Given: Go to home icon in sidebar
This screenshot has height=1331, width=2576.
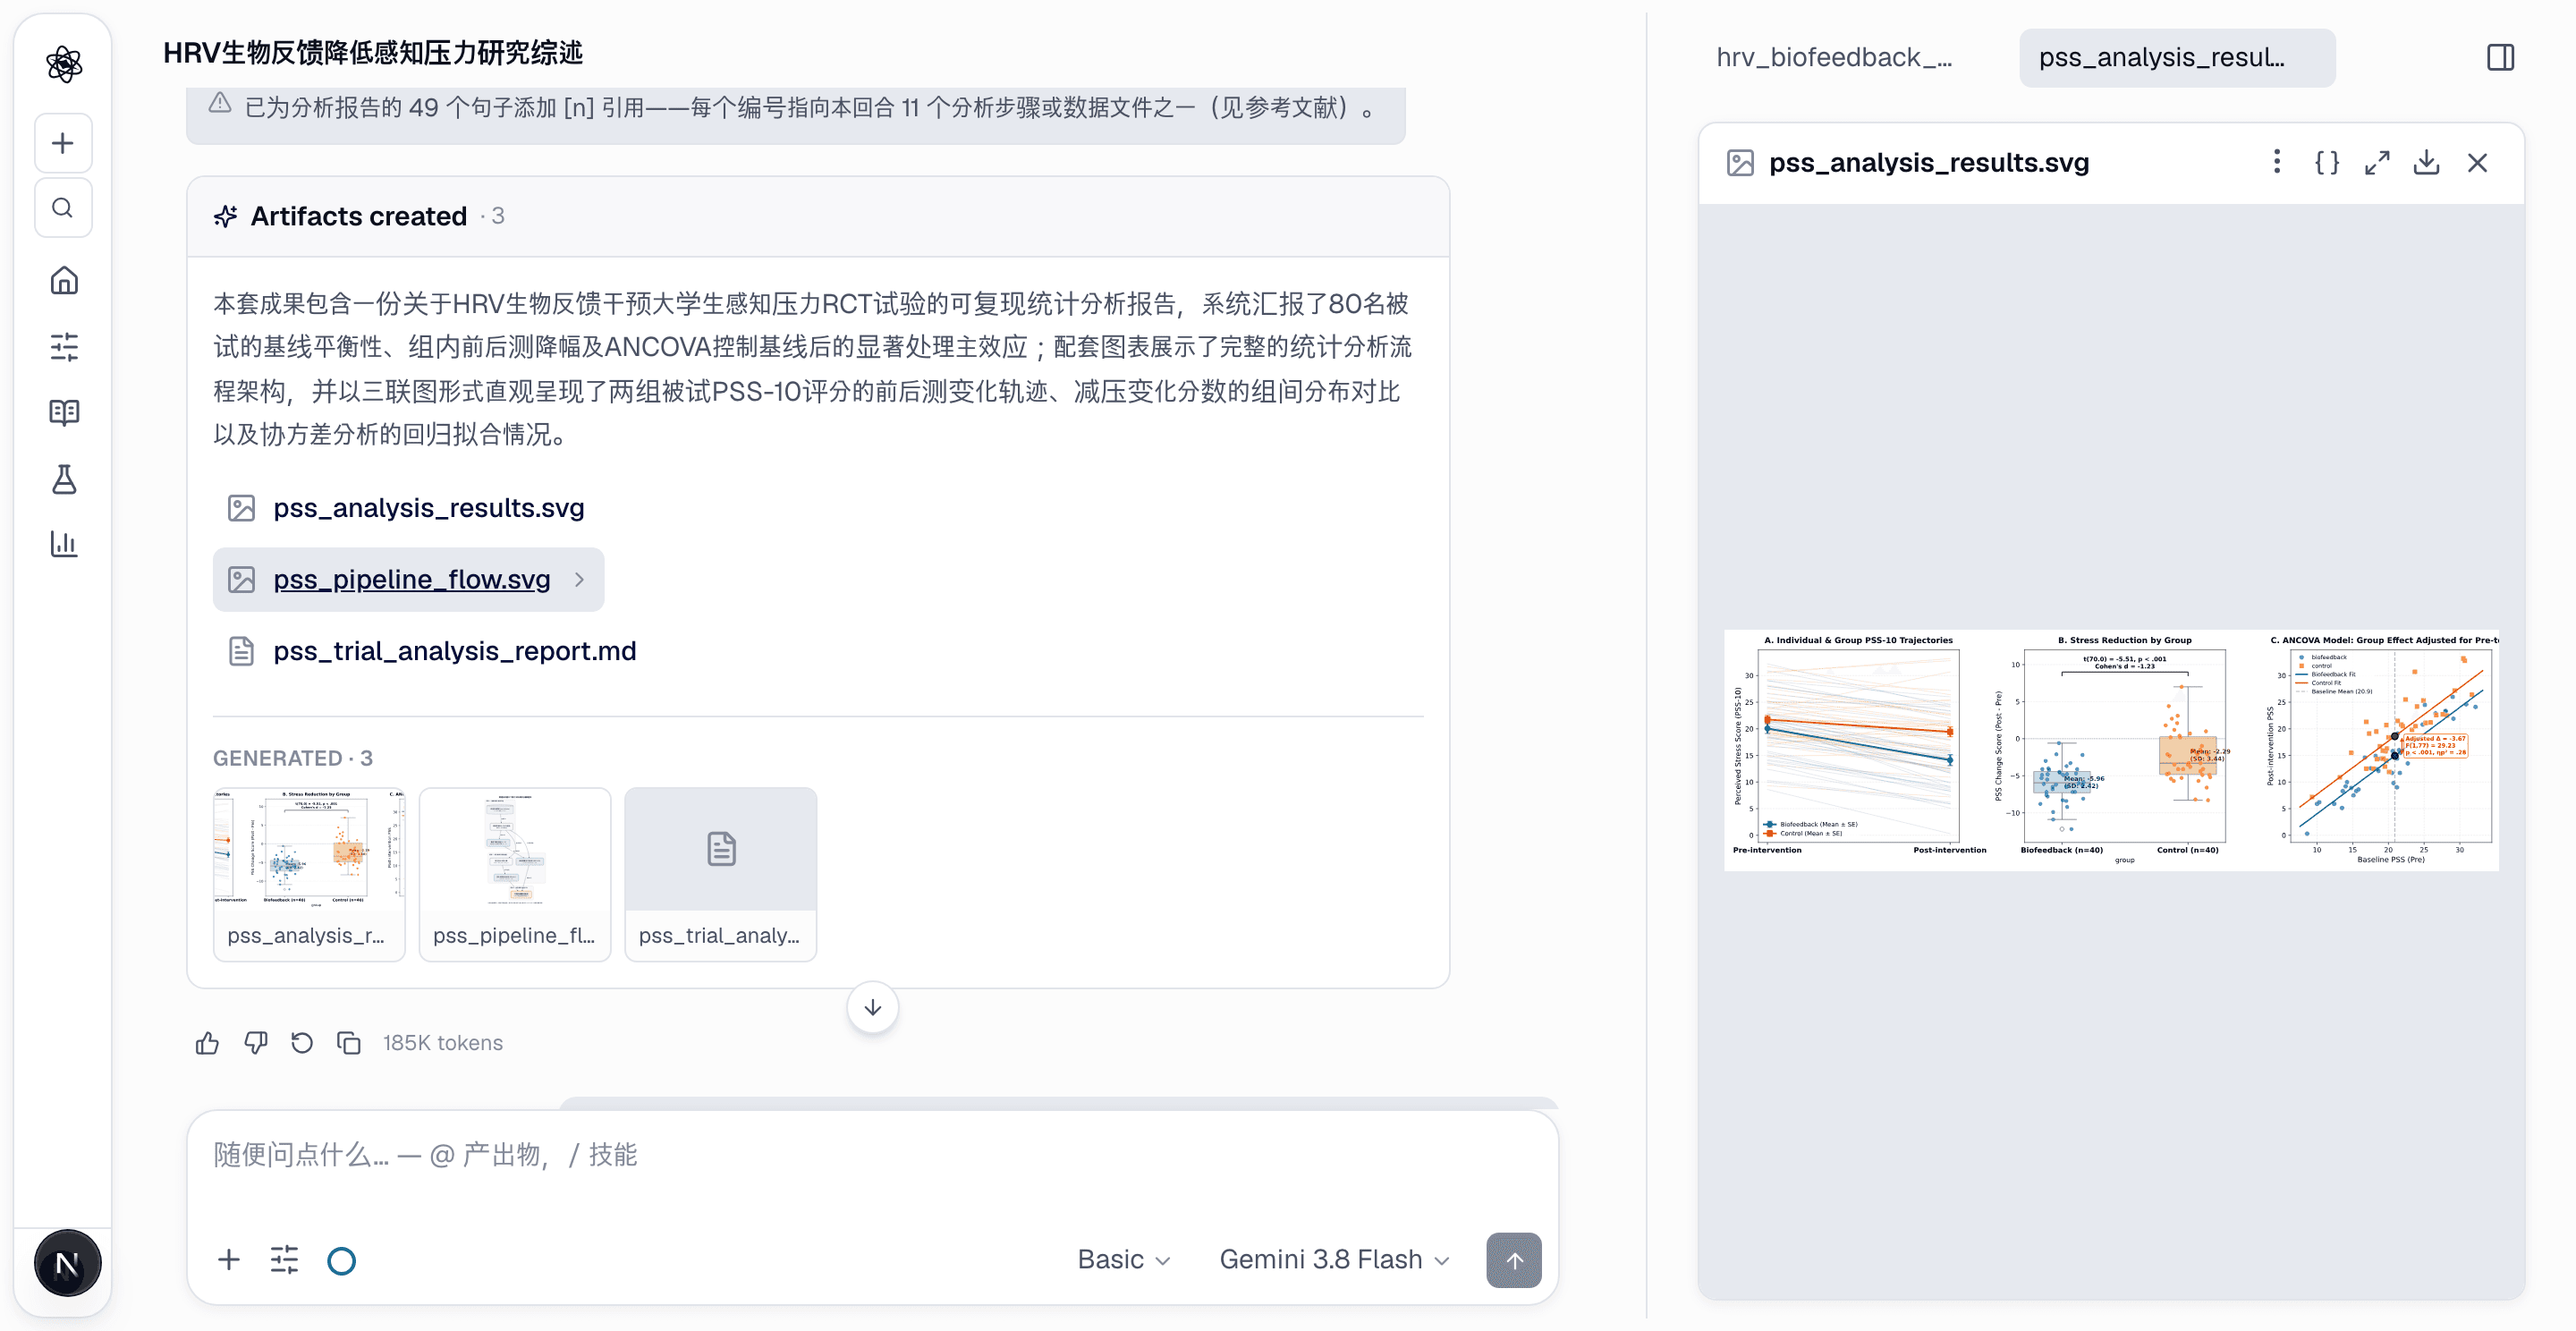Looking at the screenshot, I should 64,280.
